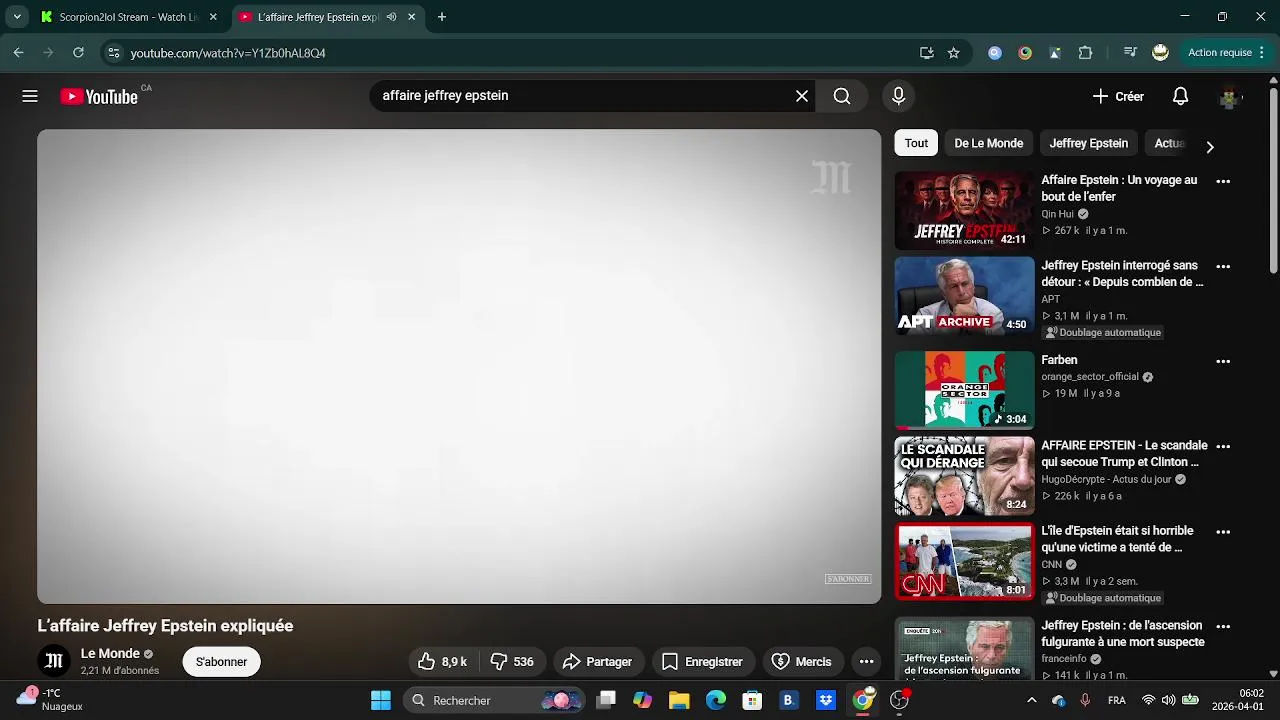Open options for the Farben video

pyautogui.click(x=1223, y=361)
